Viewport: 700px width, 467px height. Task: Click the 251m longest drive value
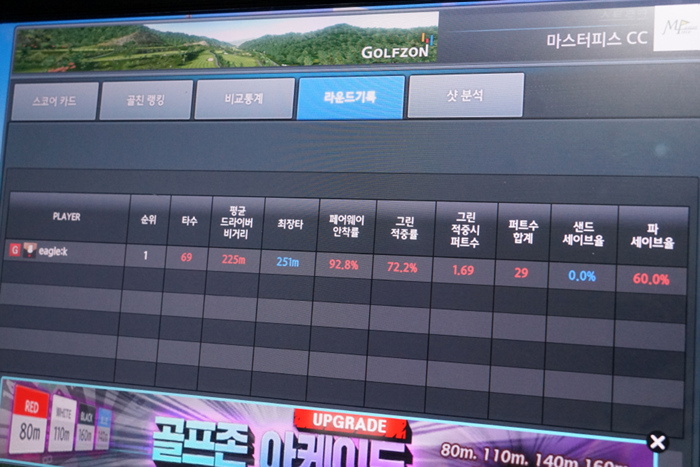[x=287, y=262]
